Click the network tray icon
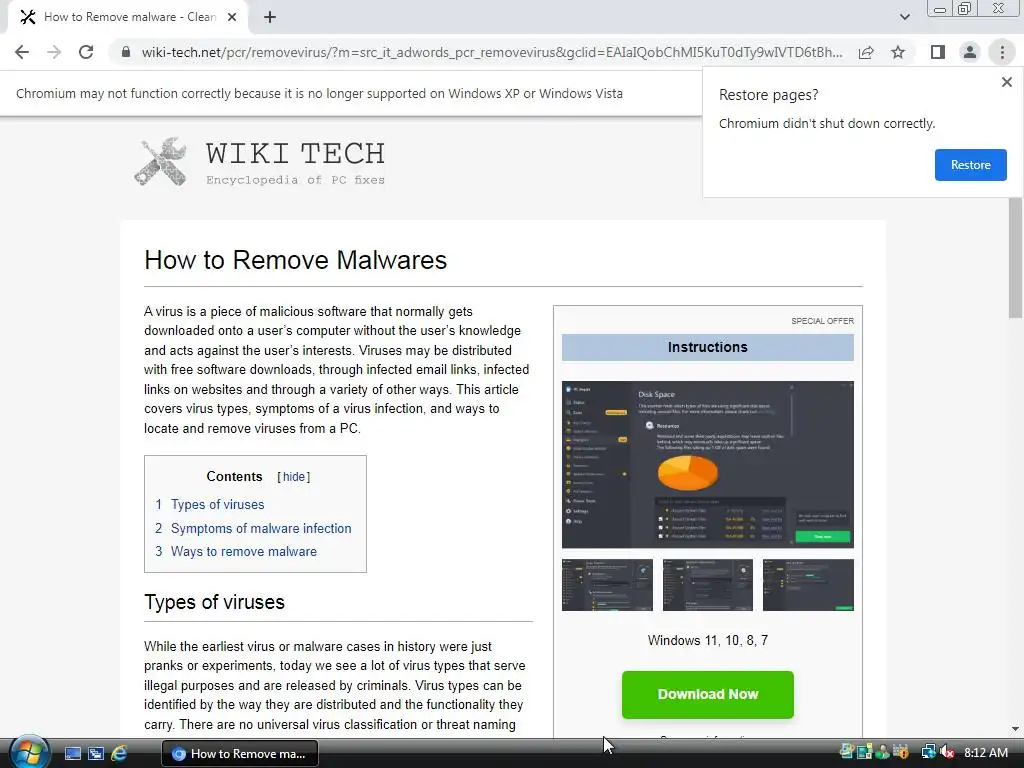 (928, 752)
